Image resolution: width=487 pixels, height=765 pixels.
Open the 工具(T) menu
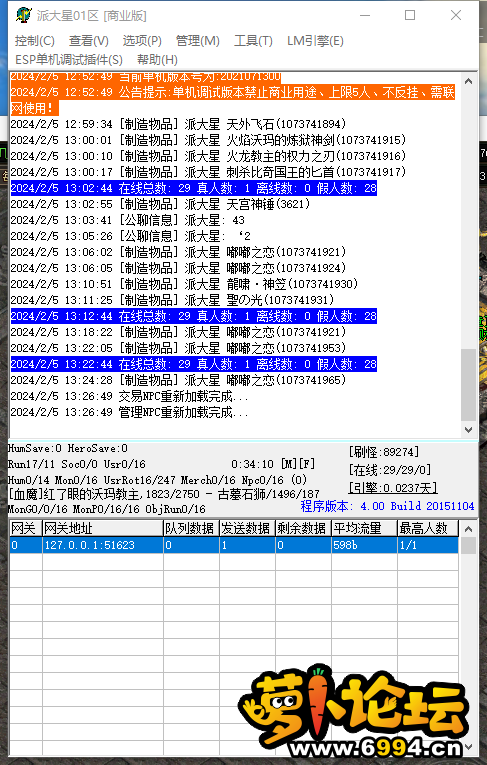point(253,40)
